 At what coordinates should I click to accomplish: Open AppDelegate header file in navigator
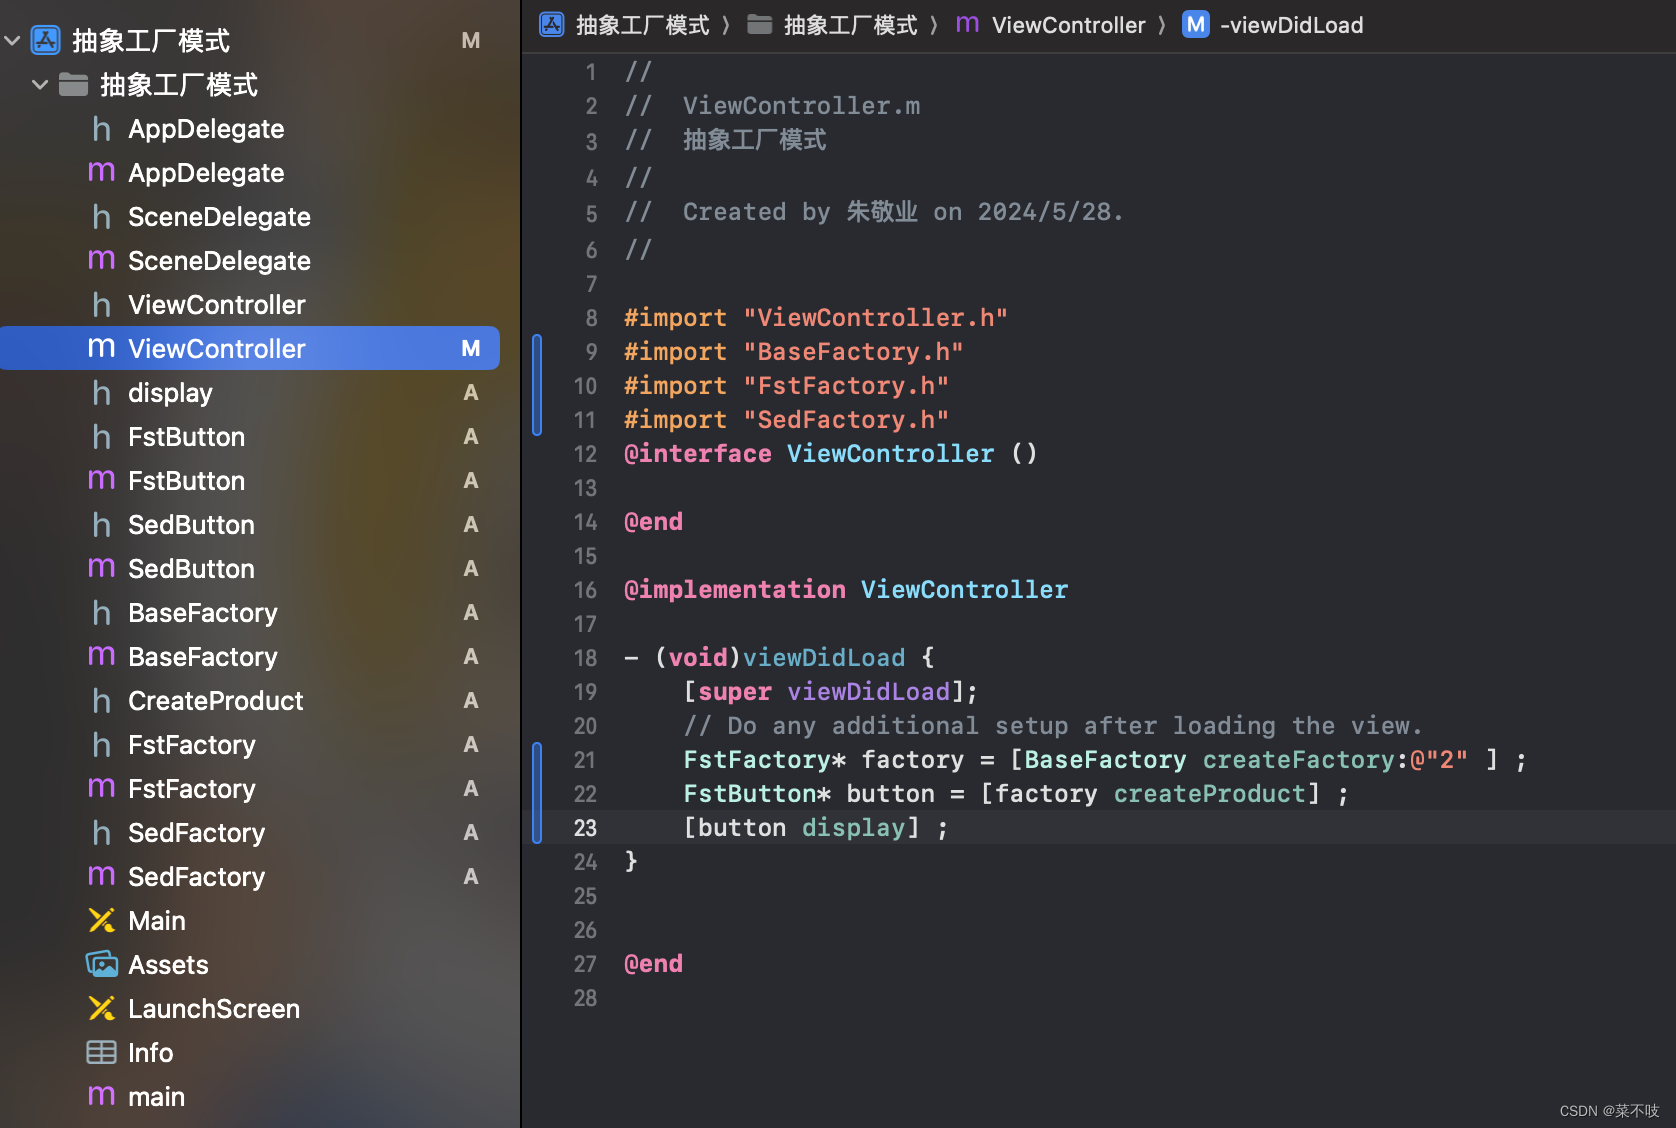click(206, 129)
